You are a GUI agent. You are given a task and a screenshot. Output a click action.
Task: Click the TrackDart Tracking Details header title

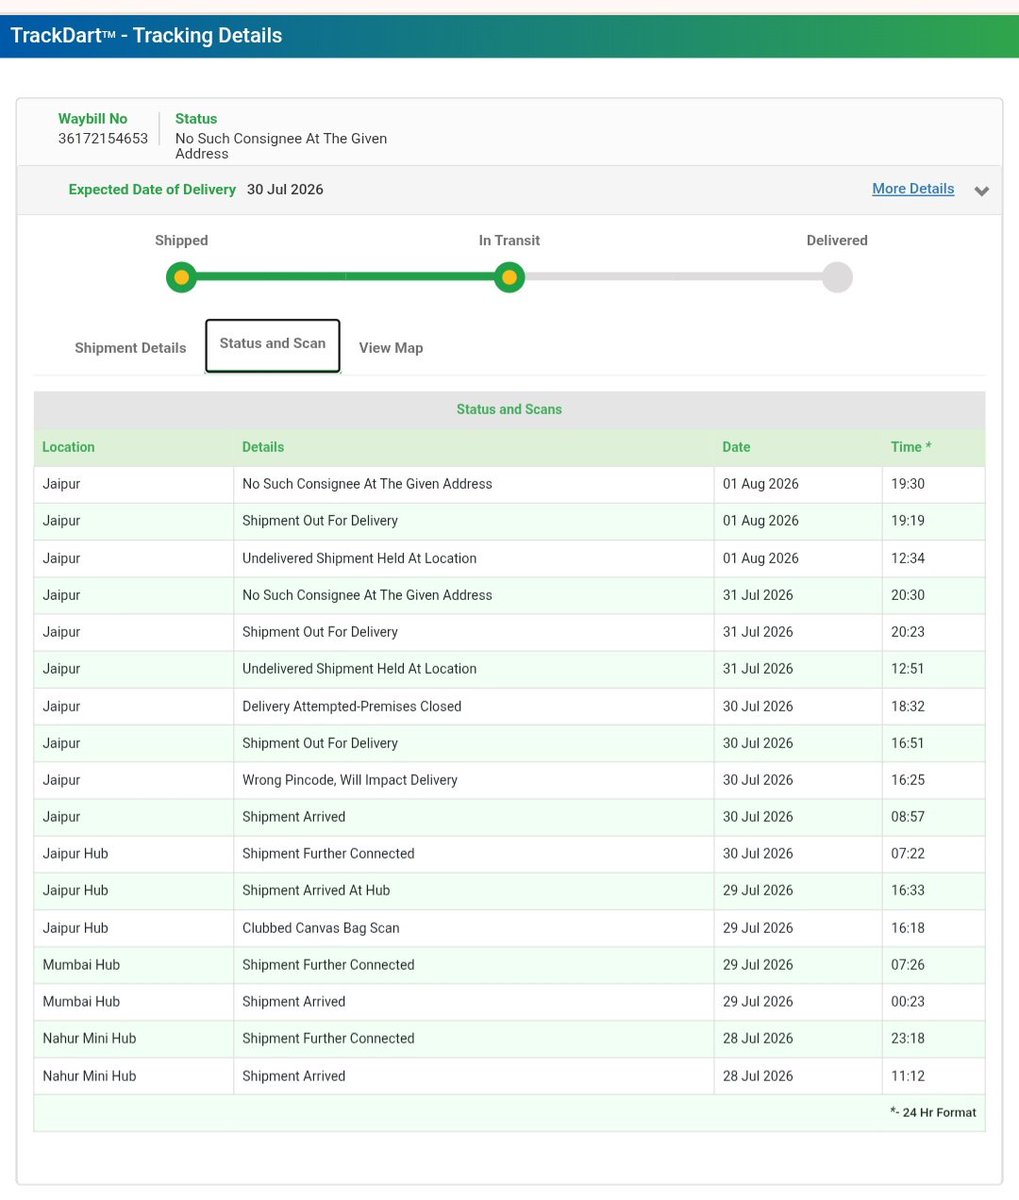pos(146,36)
